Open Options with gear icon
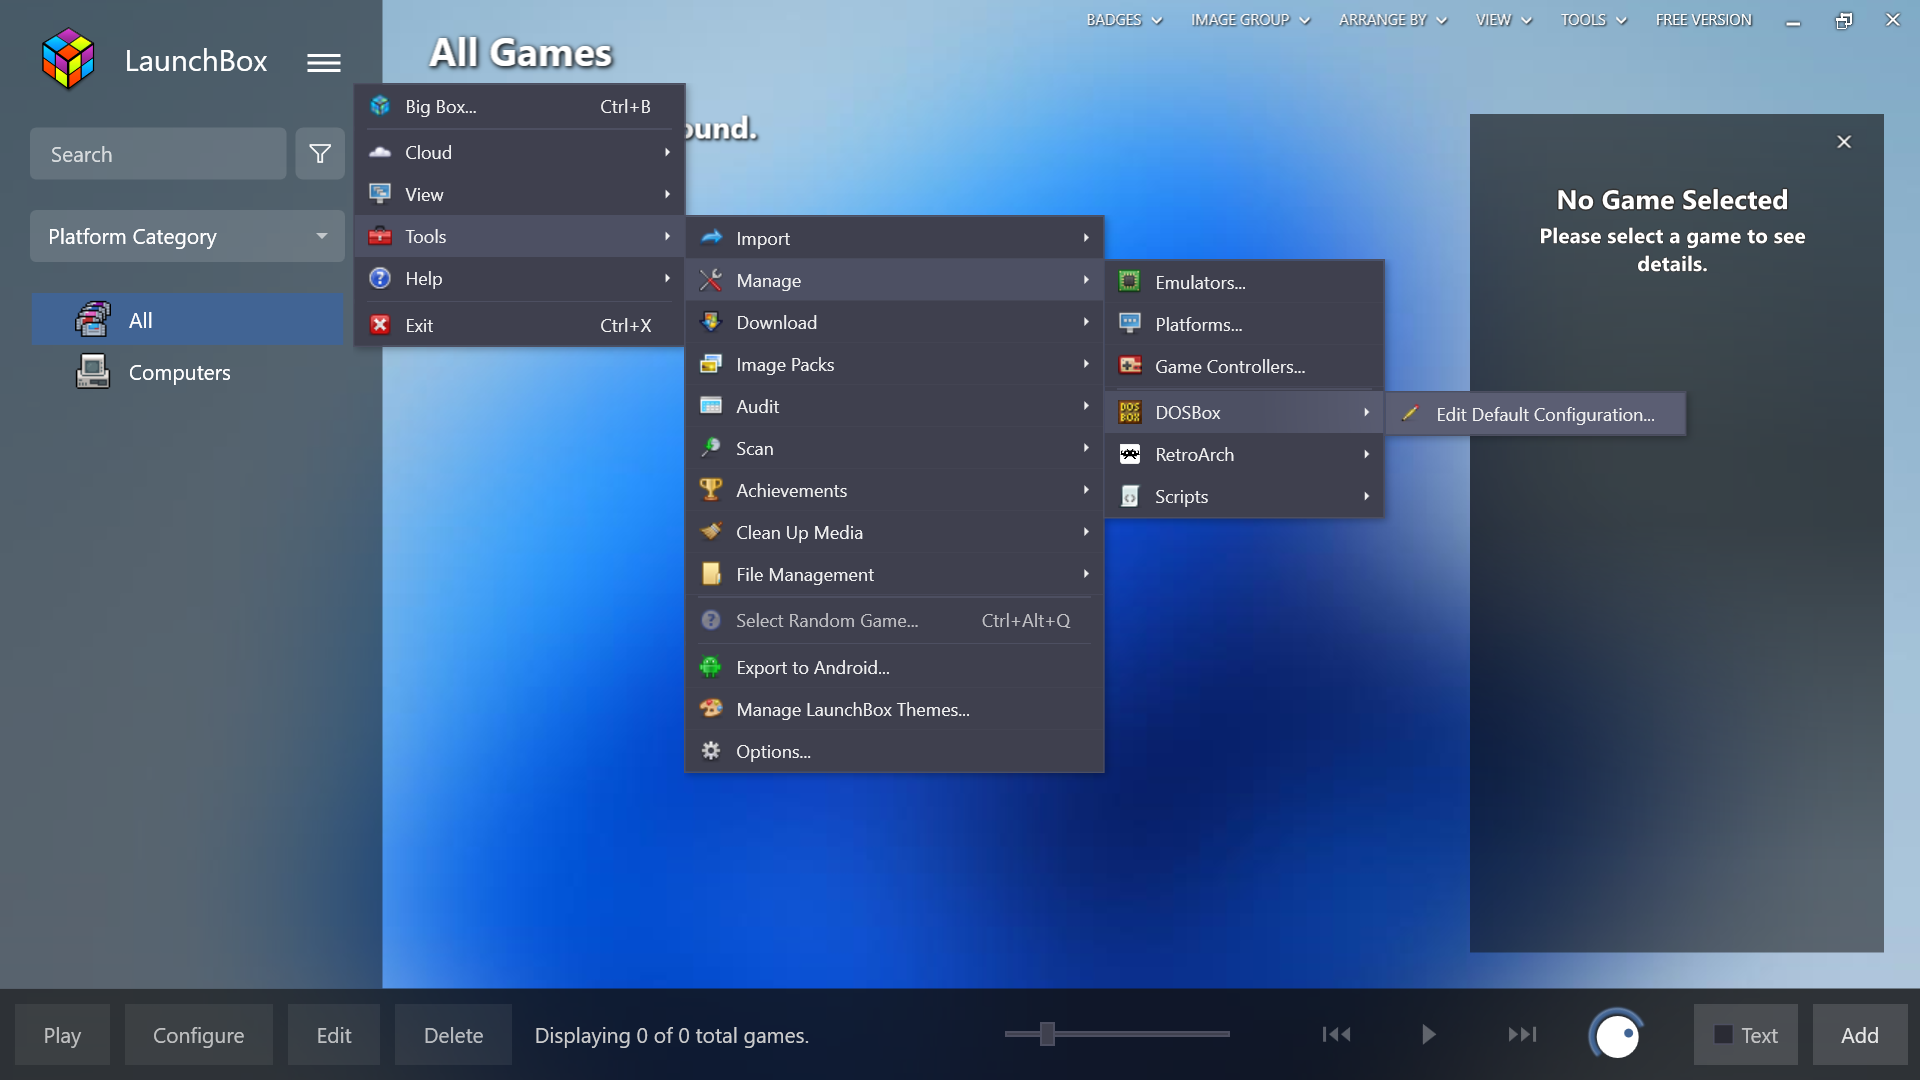This screenshot has height=1080, width=1920. (x=773, y=751)
